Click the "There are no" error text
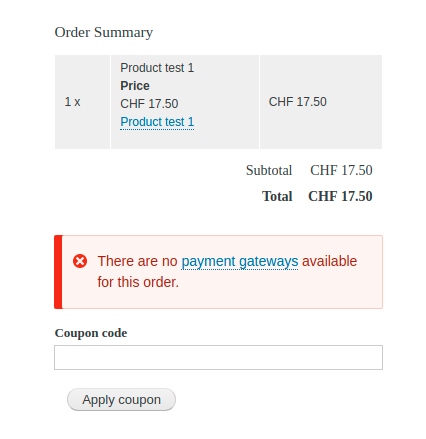 (x=137, y=261)
